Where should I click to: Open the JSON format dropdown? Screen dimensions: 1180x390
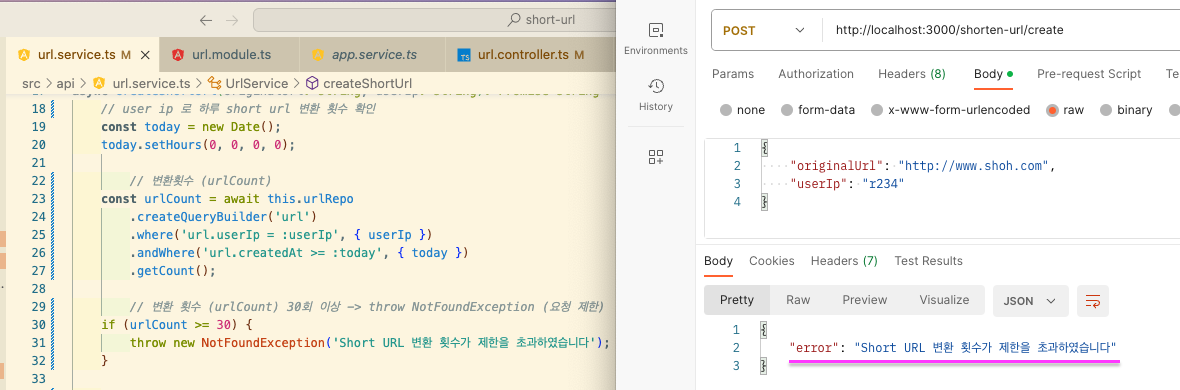point(1030,300)
